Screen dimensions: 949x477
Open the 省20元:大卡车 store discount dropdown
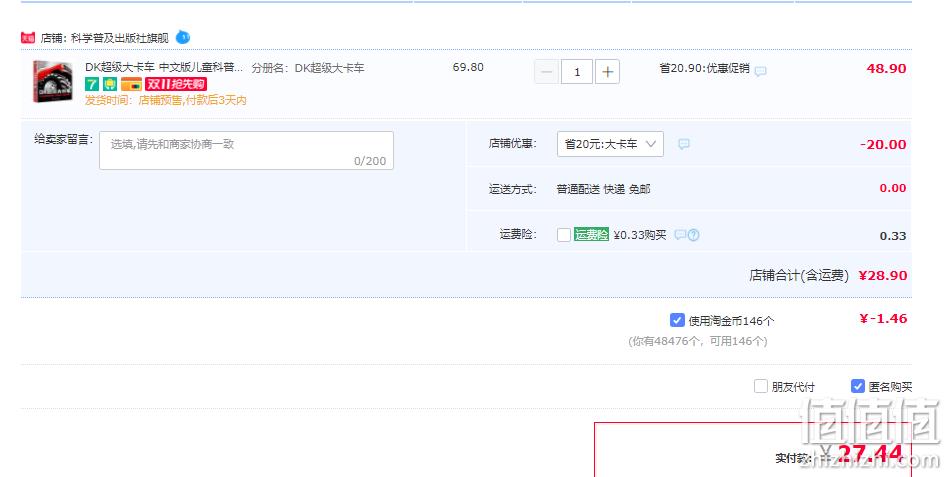[610, 144]
